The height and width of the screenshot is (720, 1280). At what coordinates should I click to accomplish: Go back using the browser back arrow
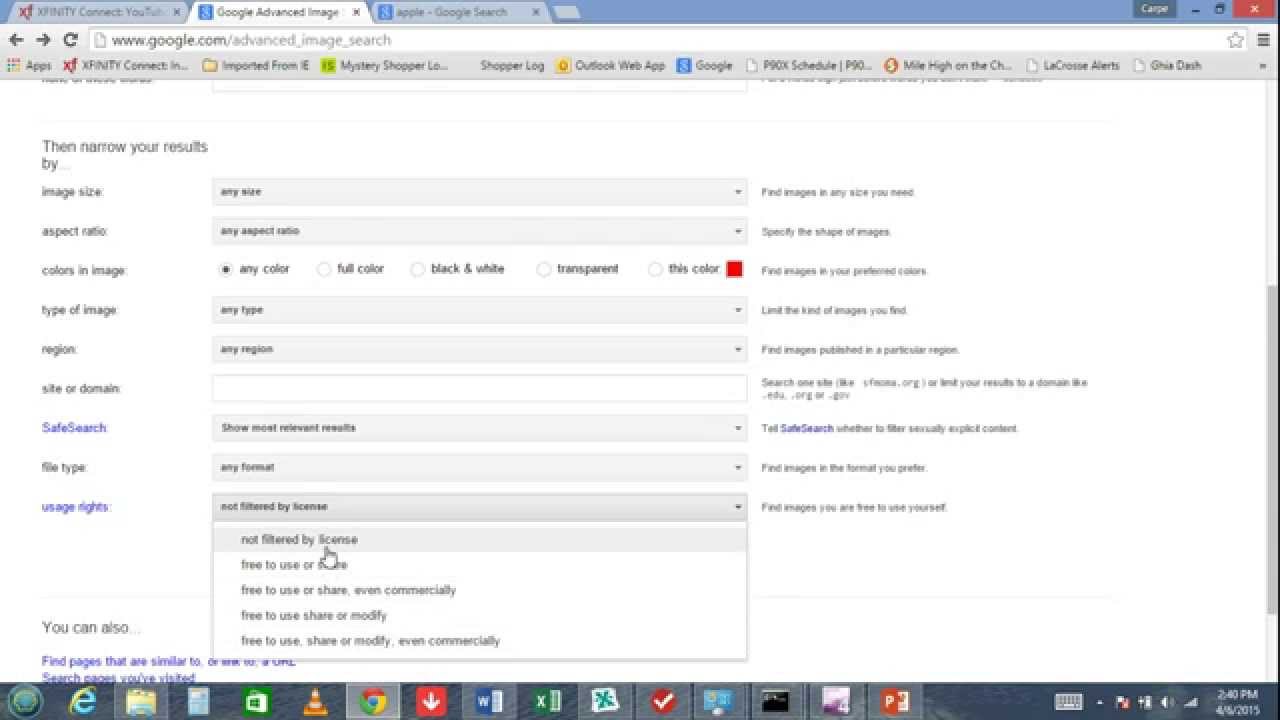coord(16,40)
